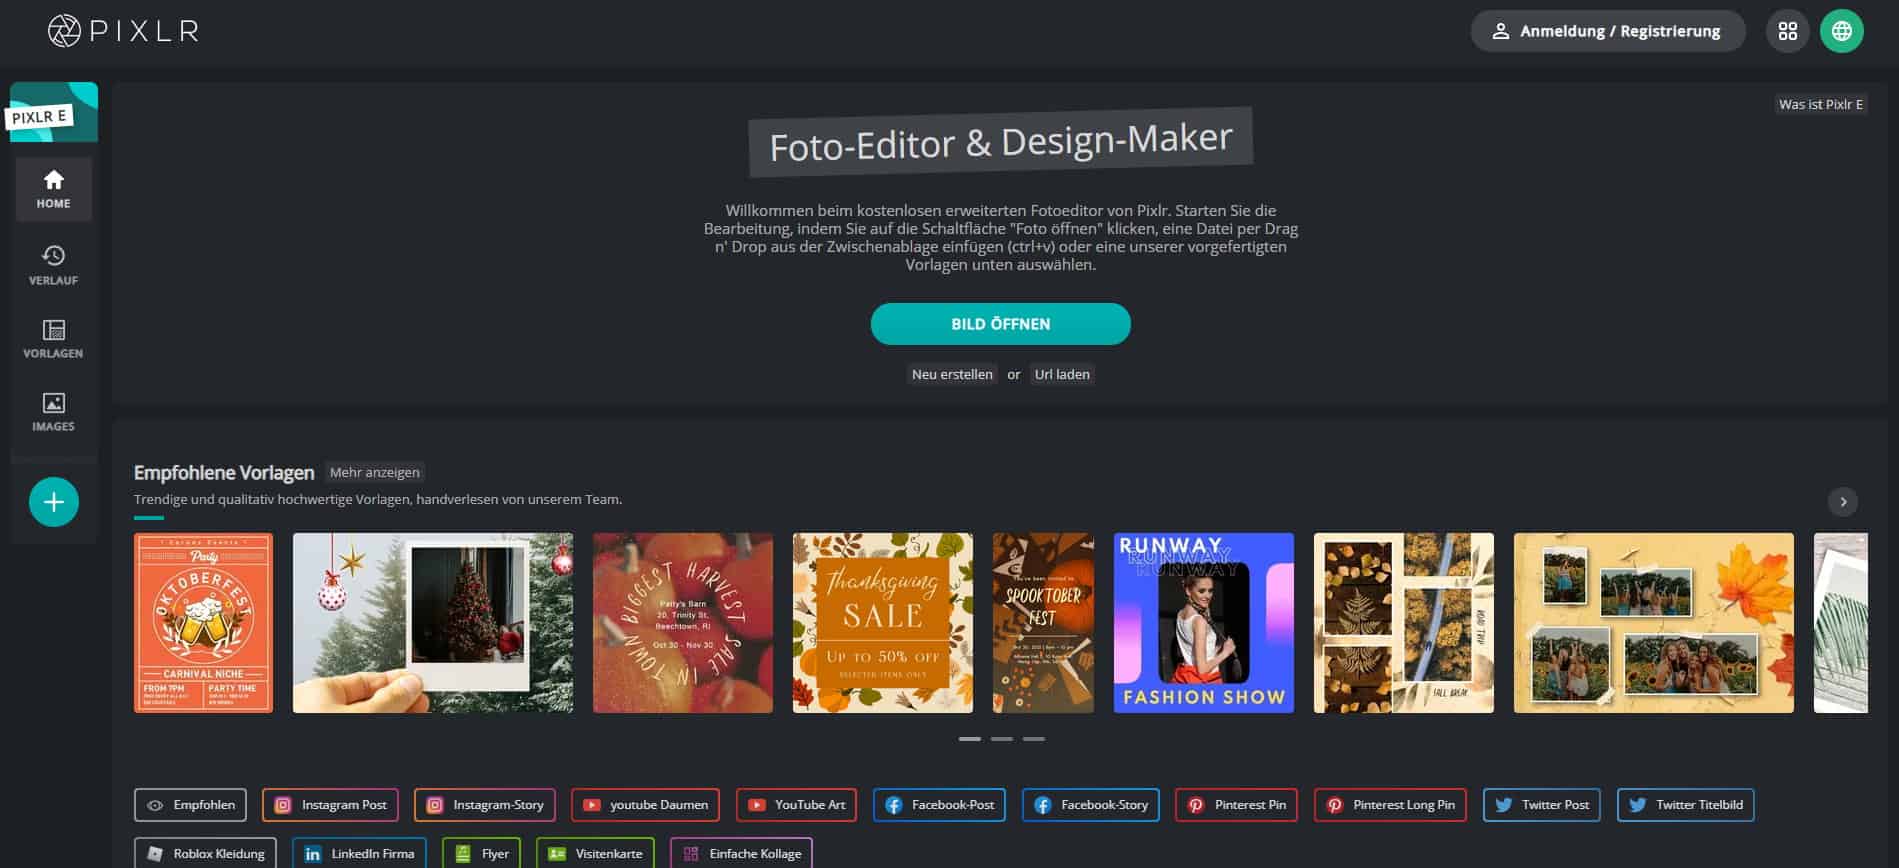Image resolution: width=1899 pixels, height=868 pixels.
Task: Open the apps grid icon
Action: (x=1788, y=31)
